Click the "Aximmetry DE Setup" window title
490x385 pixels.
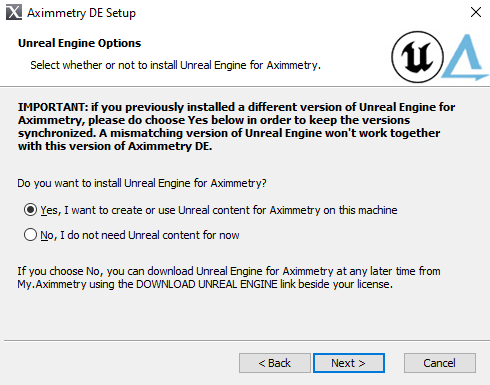pyautogui.click(x=81, y=13)
